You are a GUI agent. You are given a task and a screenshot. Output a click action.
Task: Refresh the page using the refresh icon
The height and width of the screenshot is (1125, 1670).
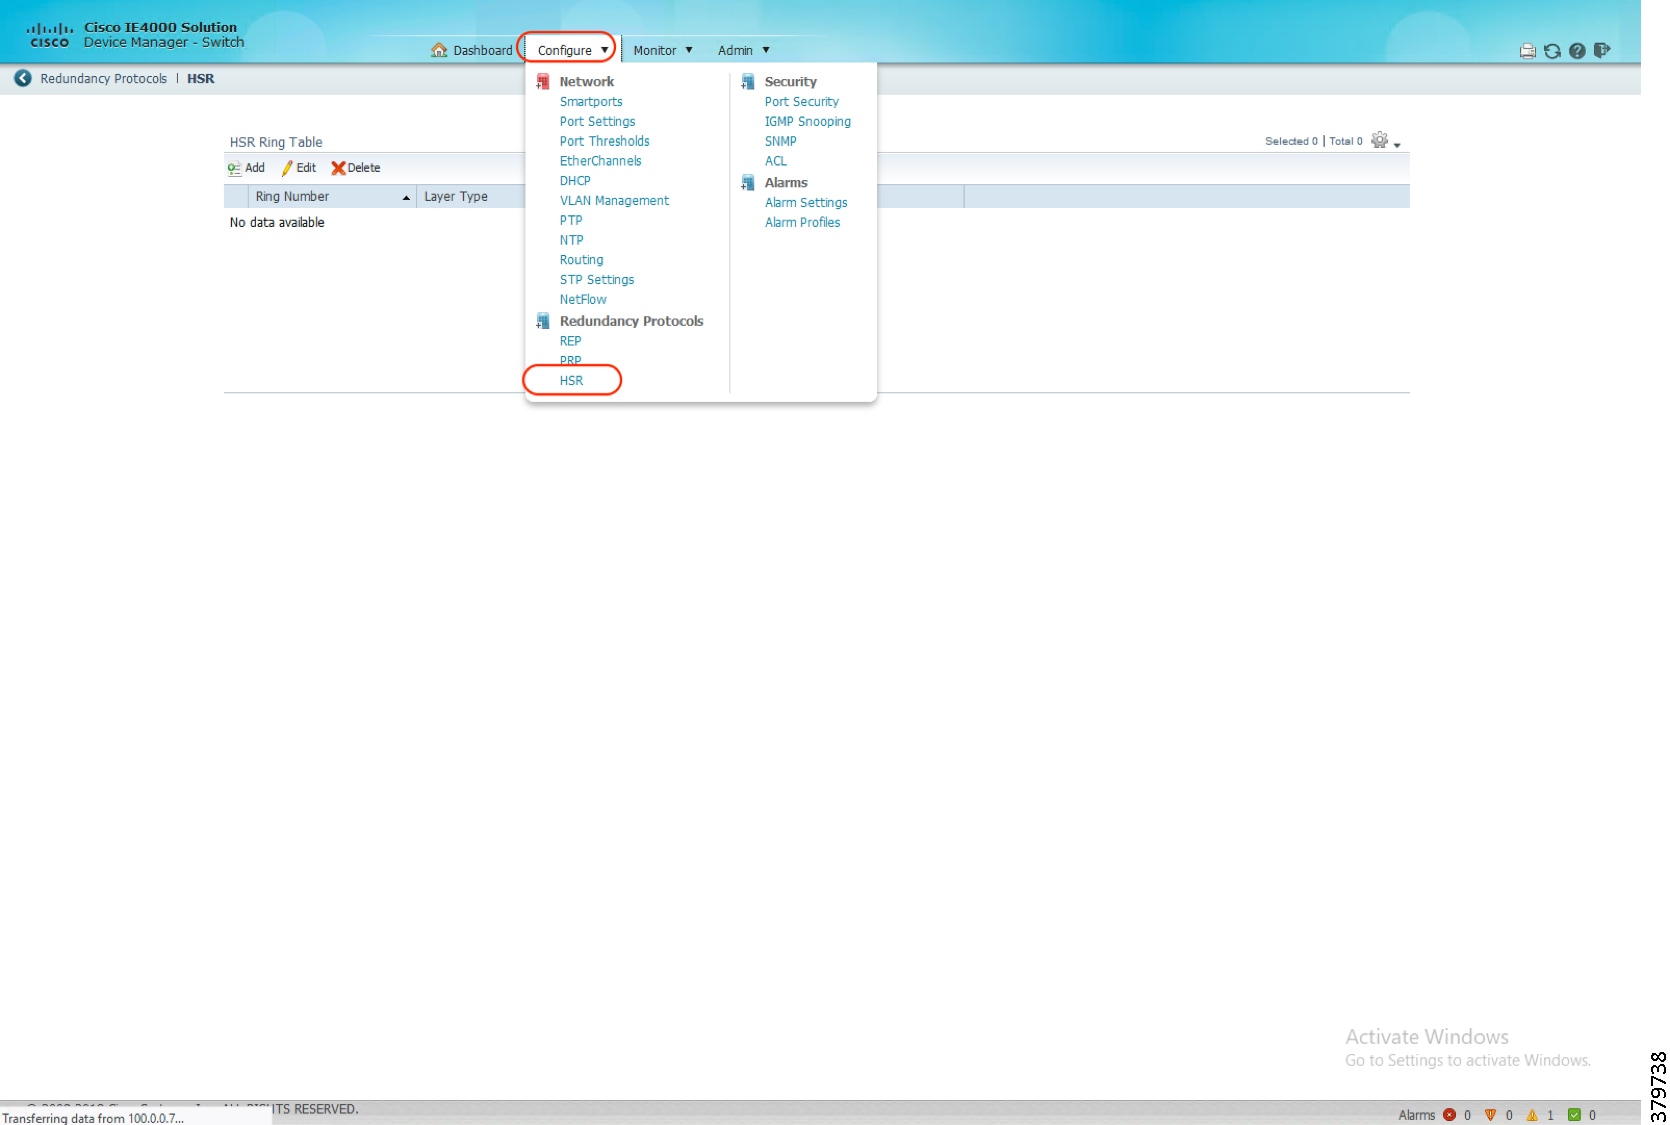1552,51
